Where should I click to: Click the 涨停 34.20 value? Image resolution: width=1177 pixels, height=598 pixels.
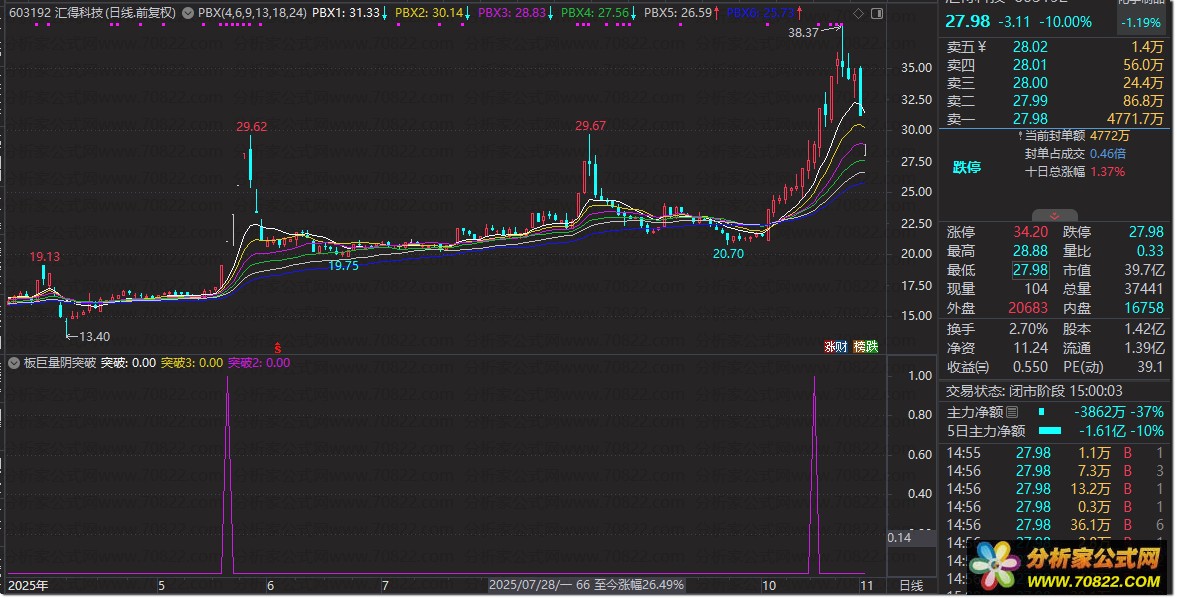tap(1030, 233)
